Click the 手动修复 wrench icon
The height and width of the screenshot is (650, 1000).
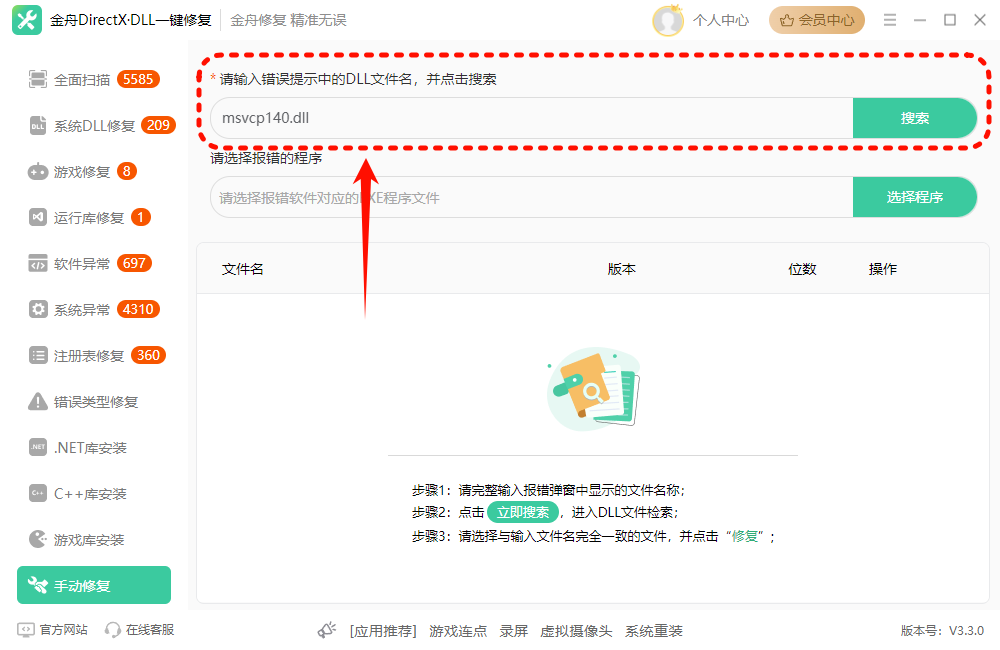[x=38, y=585]
